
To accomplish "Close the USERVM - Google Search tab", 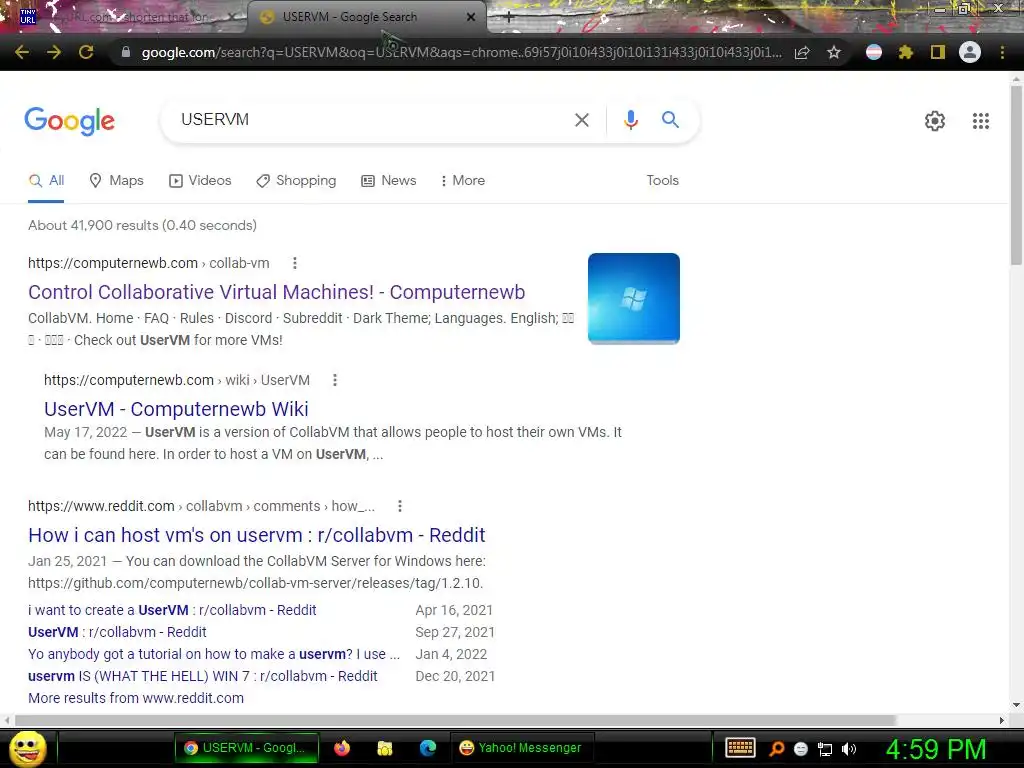I will 471,18.
